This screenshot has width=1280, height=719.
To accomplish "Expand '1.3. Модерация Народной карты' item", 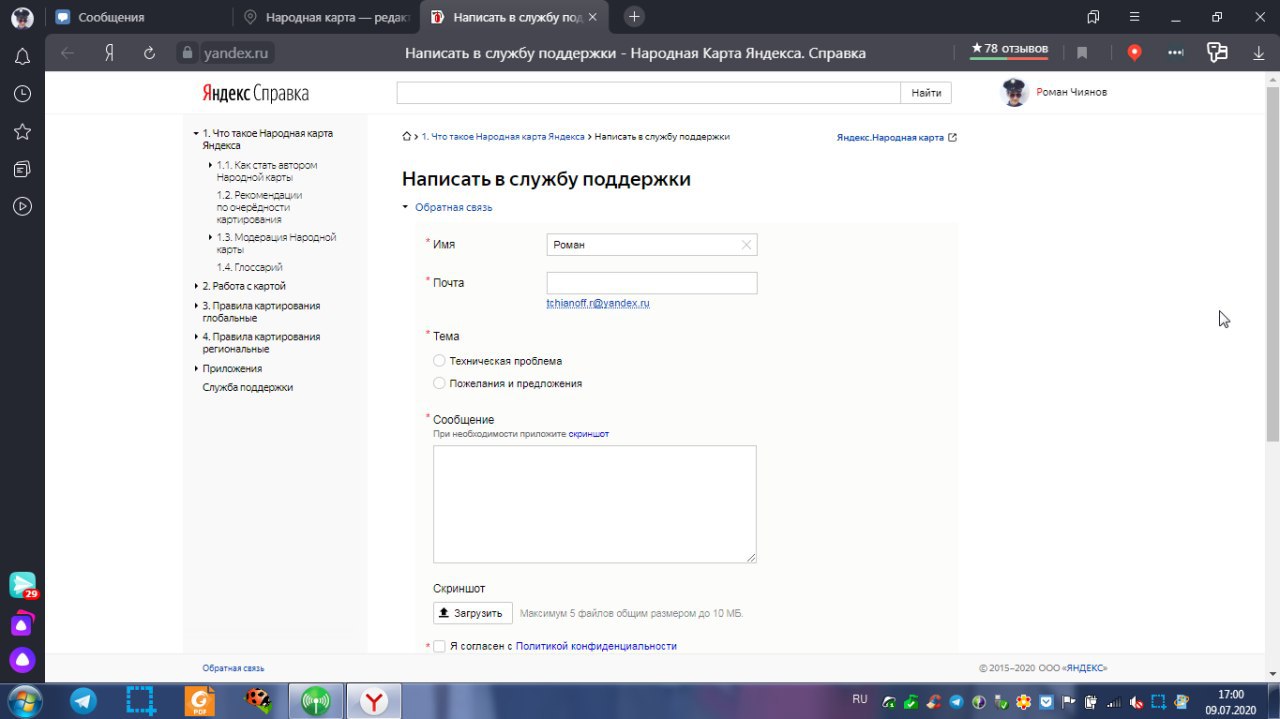I will [211, 237].
